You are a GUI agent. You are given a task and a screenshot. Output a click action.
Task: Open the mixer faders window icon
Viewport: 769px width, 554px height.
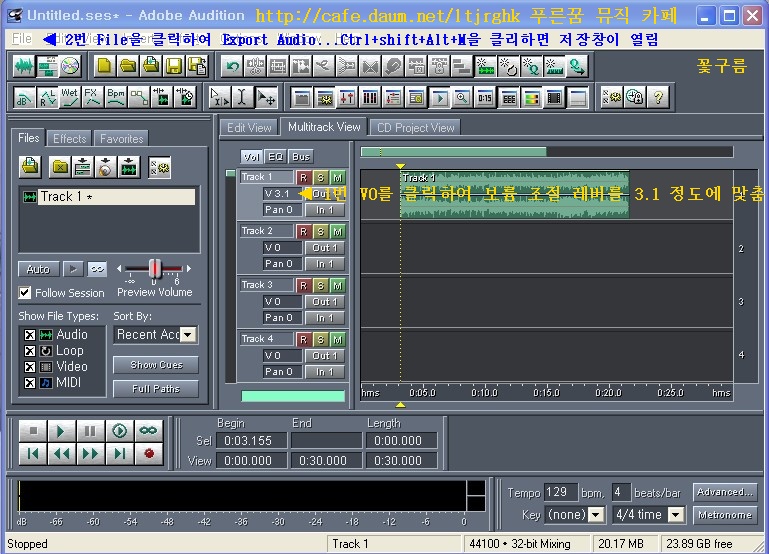[x=347, y=98]
